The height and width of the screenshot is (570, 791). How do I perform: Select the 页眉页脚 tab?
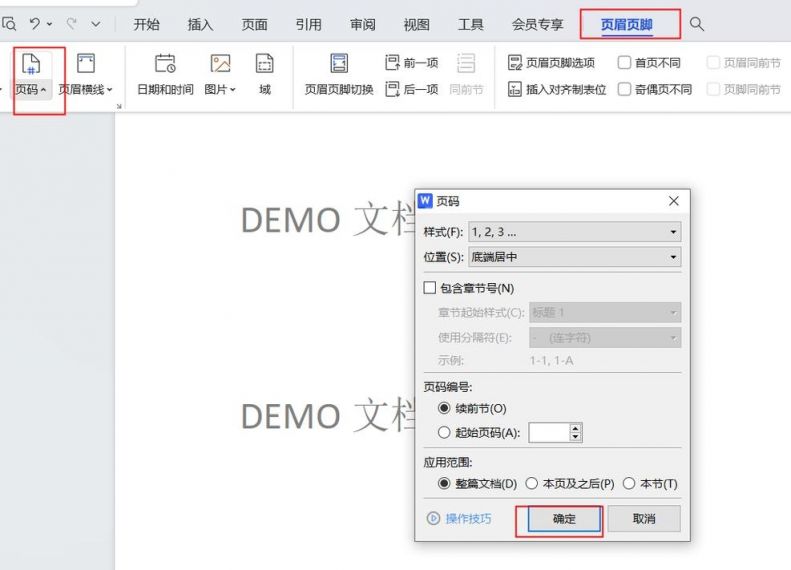[x=627, y=24]
